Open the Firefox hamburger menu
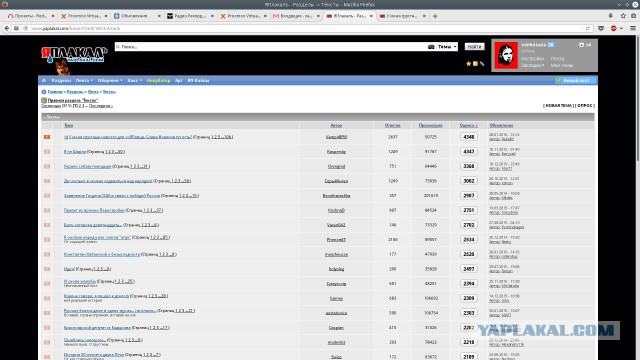Viewport: 640px width, 360px height. pyautogui.click(x=633, y=28)
